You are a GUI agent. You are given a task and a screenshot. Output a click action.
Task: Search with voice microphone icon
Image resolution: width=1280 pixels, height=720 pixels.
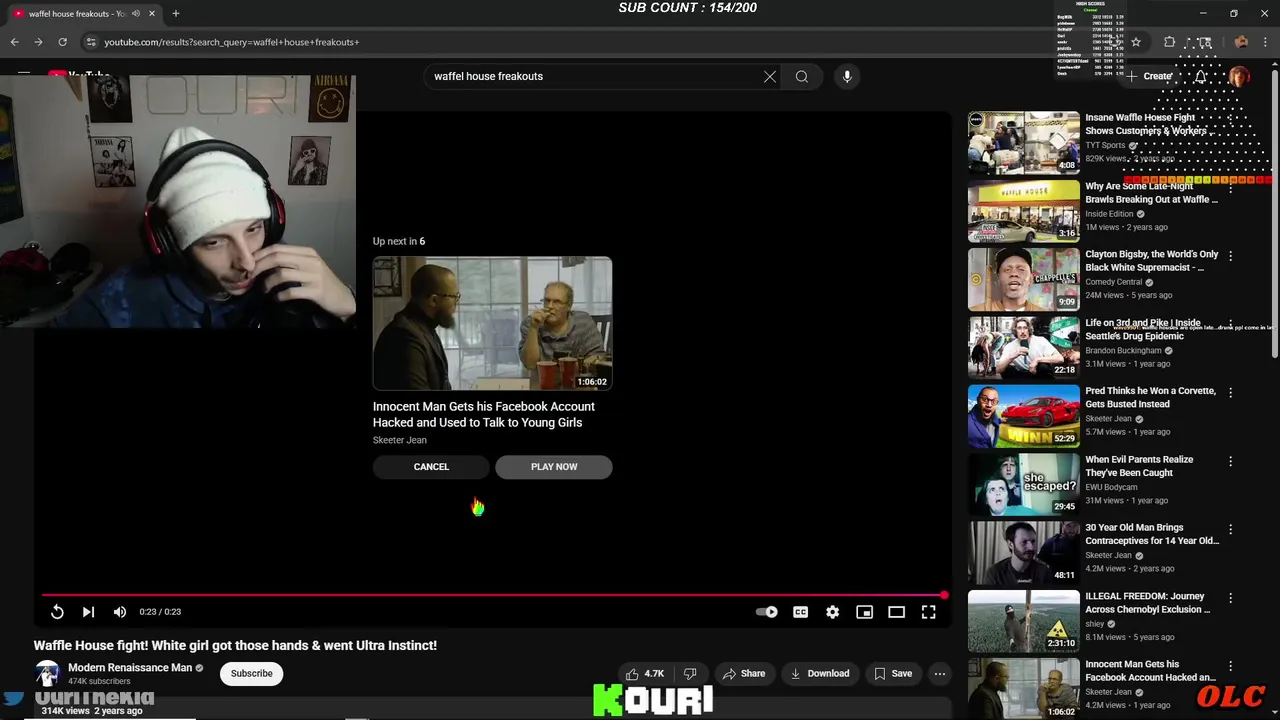[847, 76]
